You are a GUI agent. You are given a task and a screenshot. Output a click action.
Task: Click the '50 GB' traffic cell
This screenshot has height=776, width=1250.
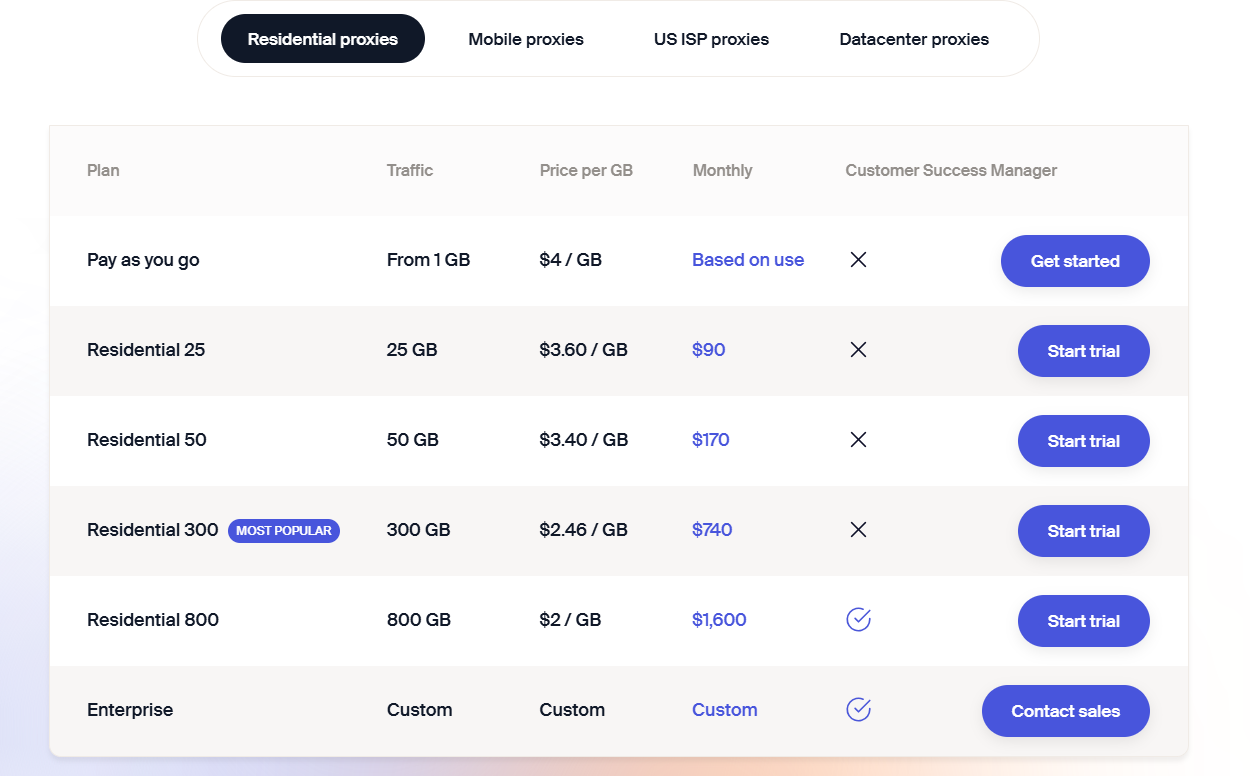pyautogui.click(x=413, y=440)
